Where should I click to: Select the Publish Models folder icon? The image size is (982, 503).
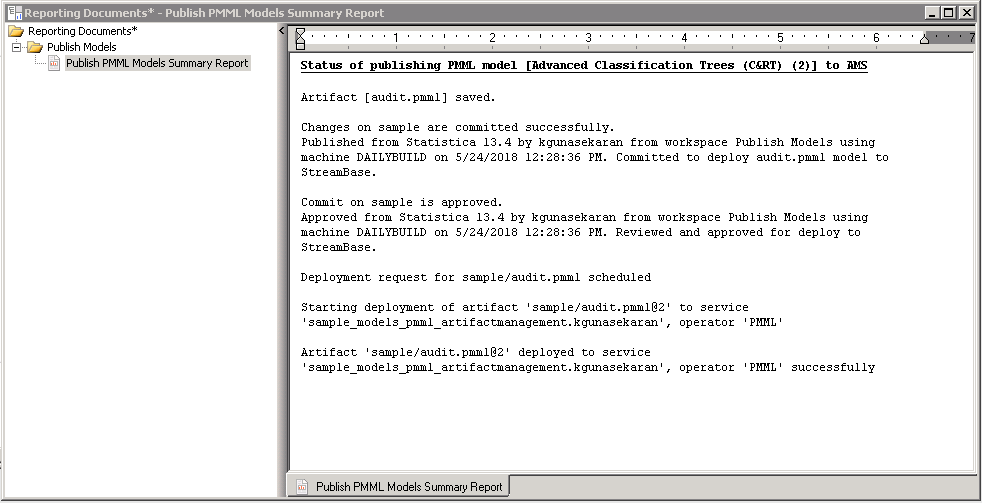click(34, 47)
